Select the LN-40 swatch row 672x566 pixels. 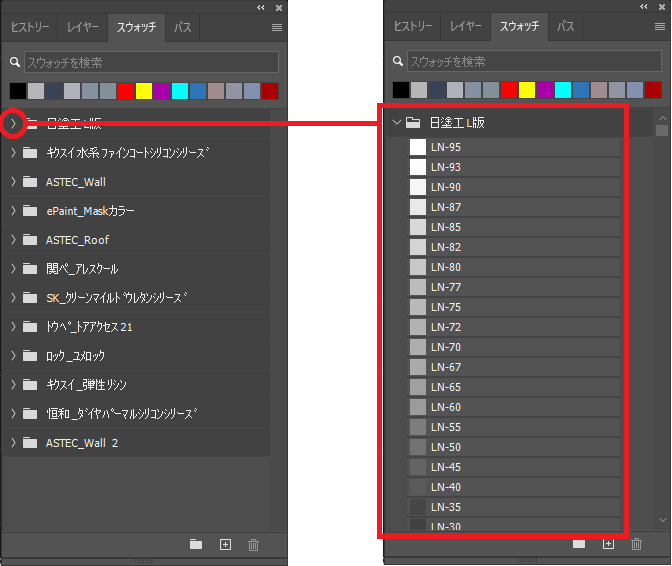[x=513, y=487]
